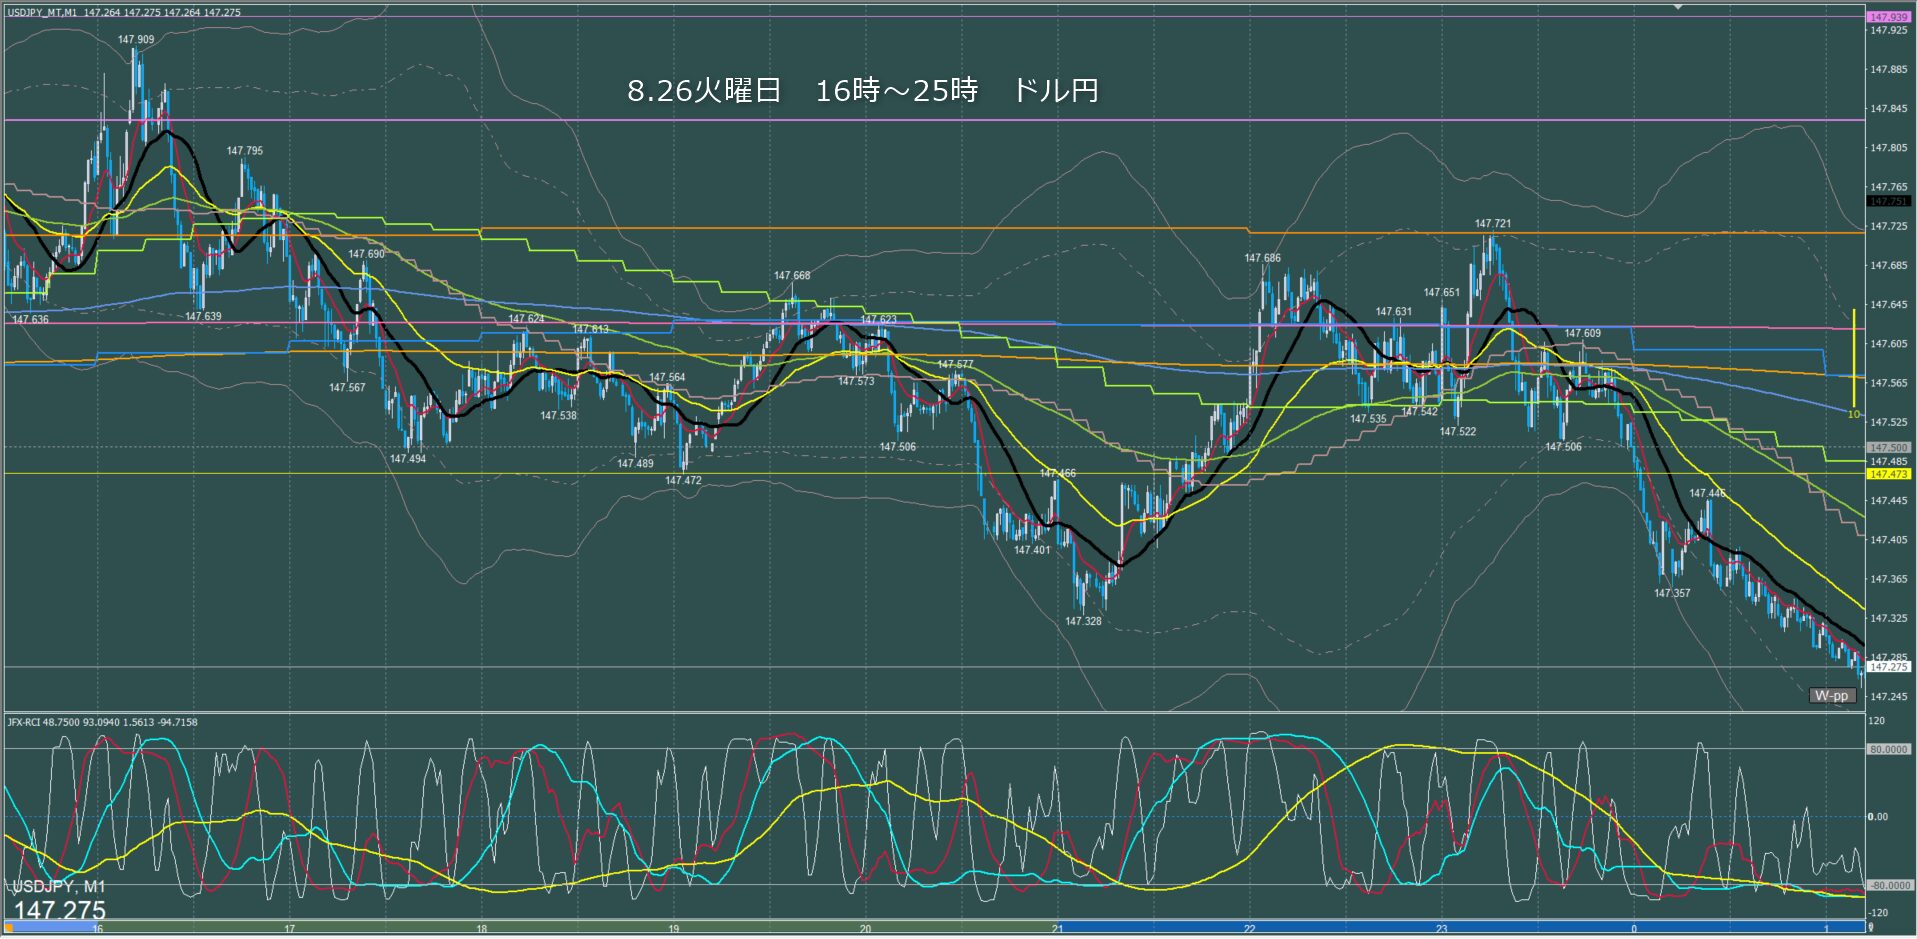Click the JFX-RCI indicator name label

coord(102,722)
